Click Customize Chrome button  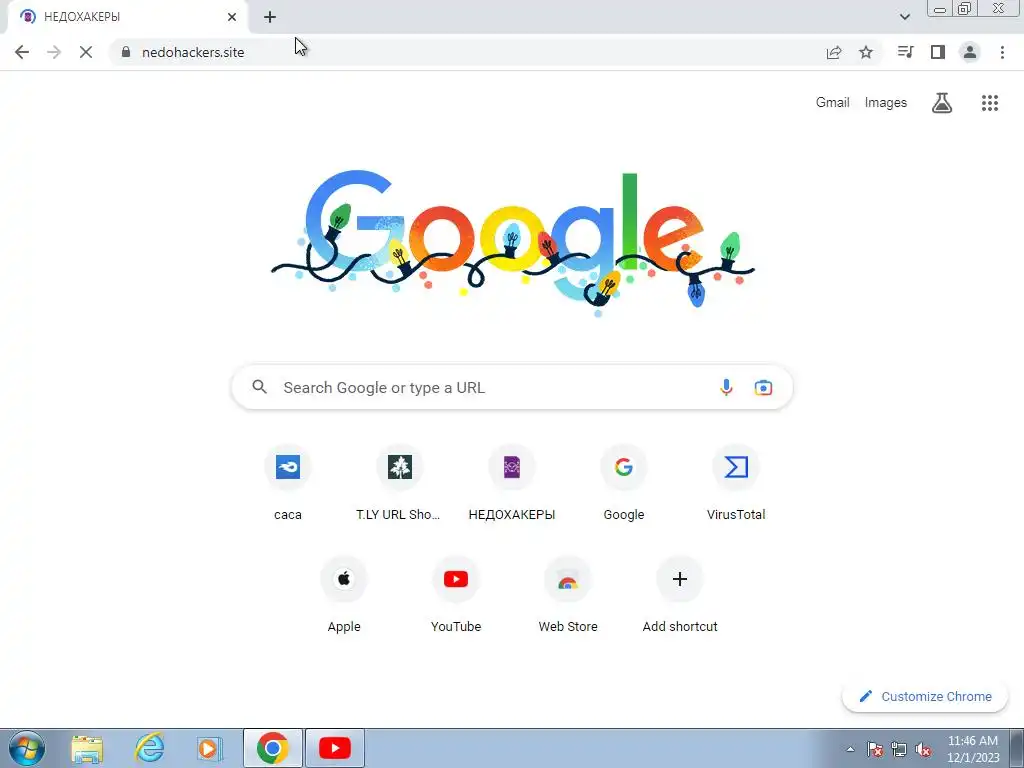click(x=925, y=696)
